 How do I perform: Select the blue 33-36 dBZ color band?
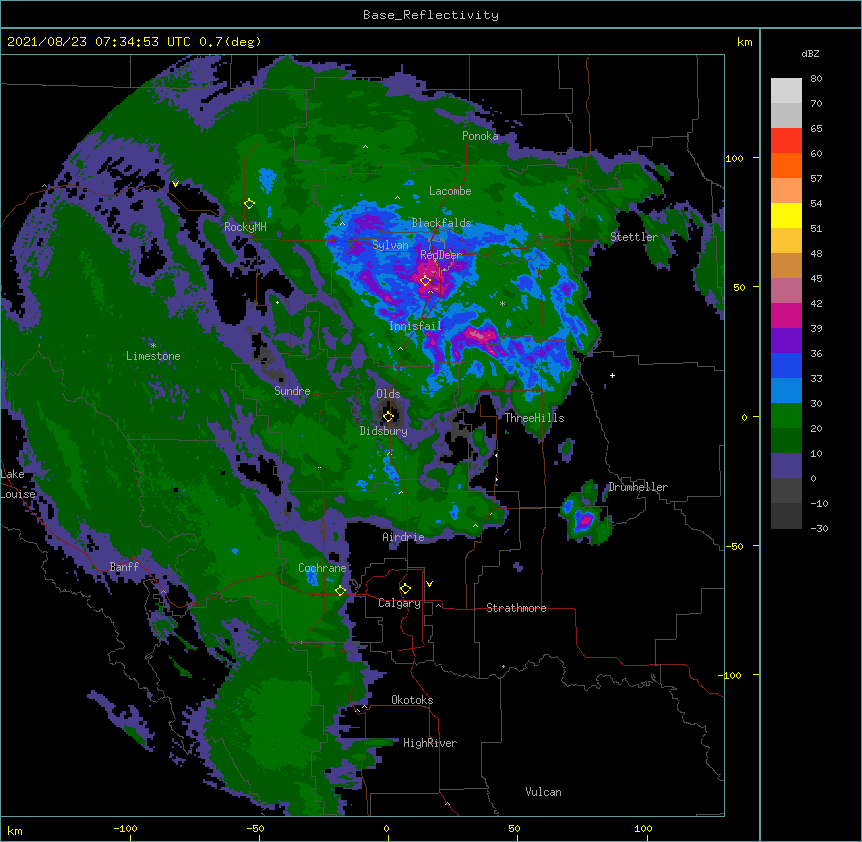tap(786, 365)
